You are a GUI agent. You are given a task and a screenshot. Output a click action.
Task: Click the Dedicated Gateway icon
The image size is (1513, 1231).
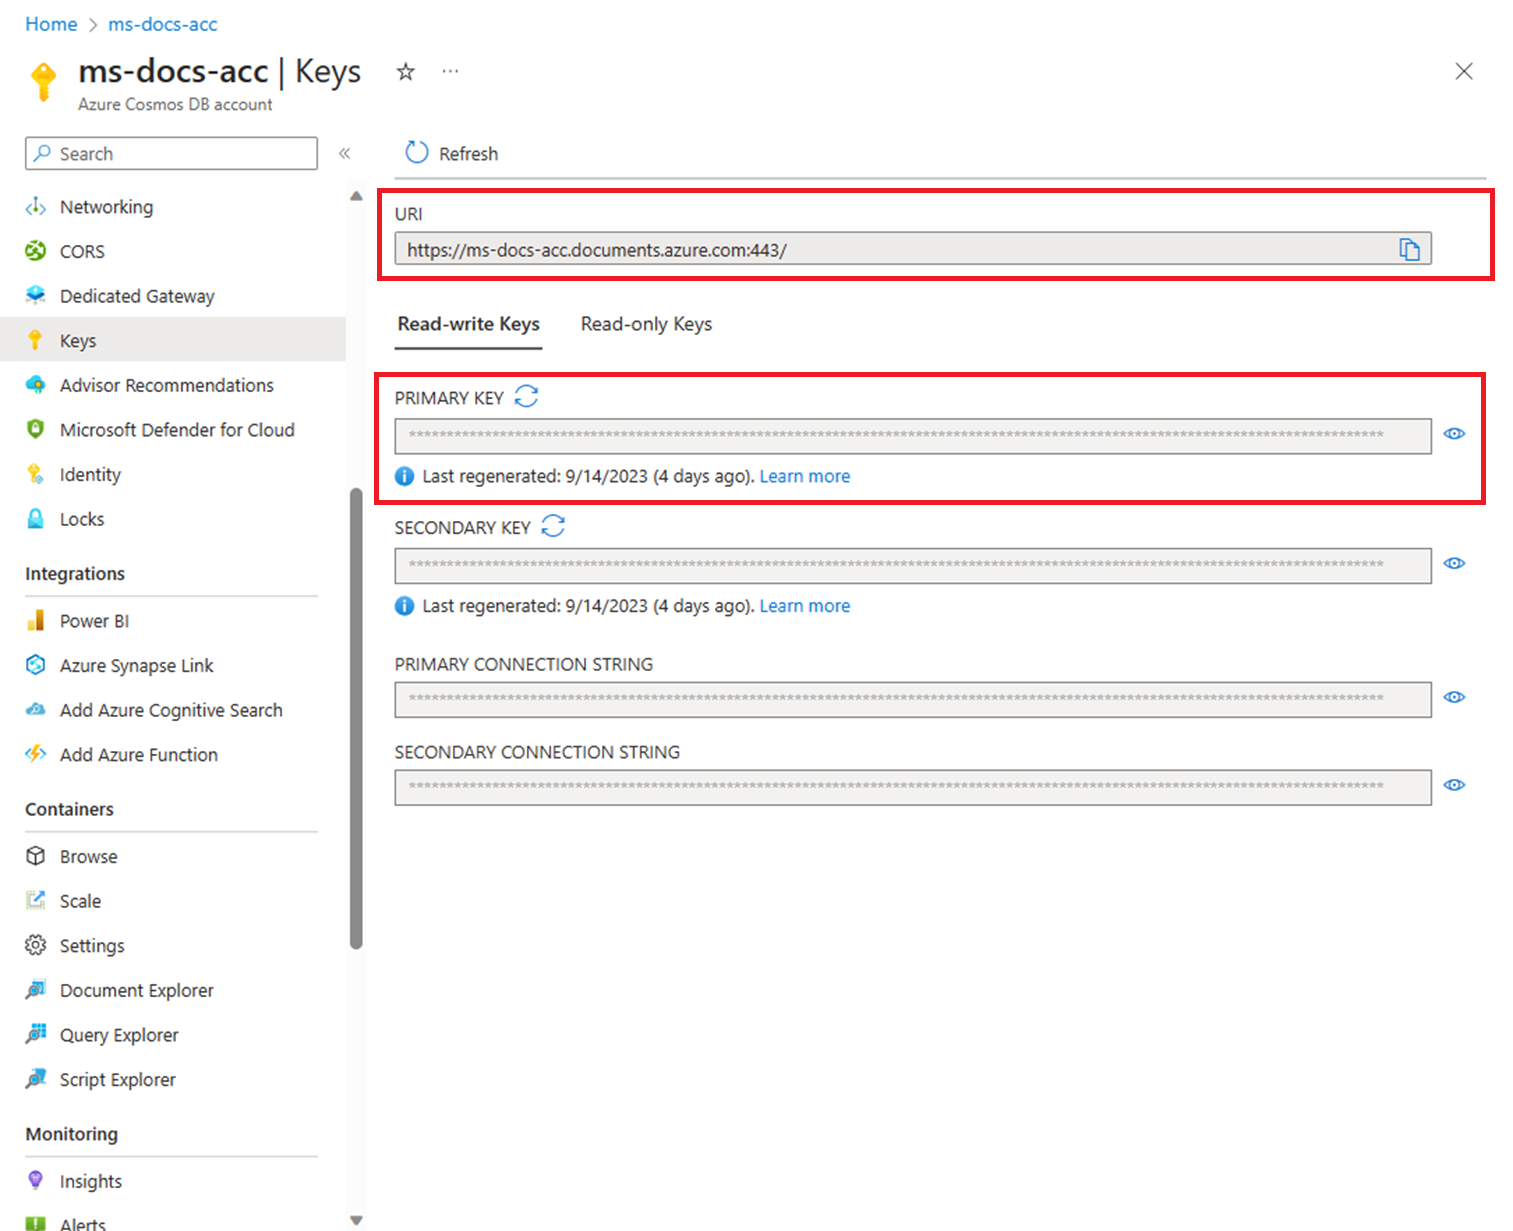click(36, 295)
